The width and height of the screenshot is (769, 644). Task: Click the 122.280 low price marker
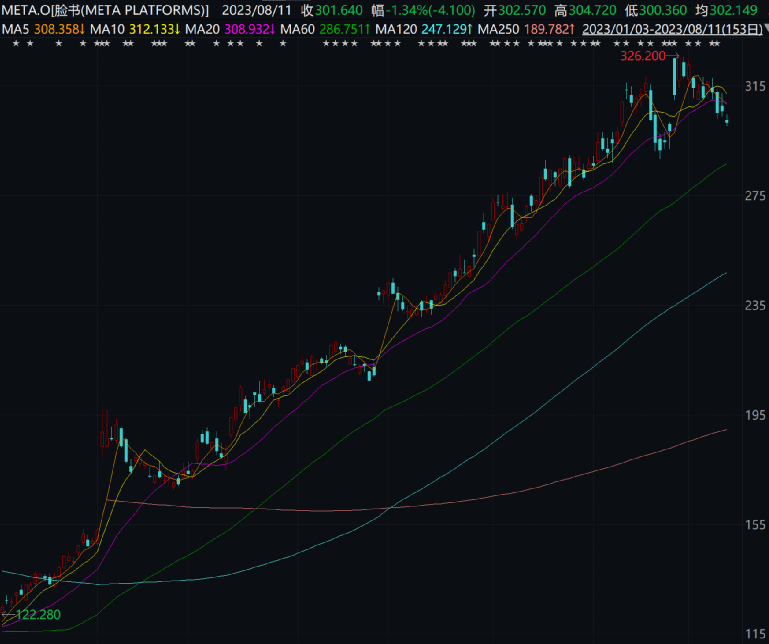33,612
